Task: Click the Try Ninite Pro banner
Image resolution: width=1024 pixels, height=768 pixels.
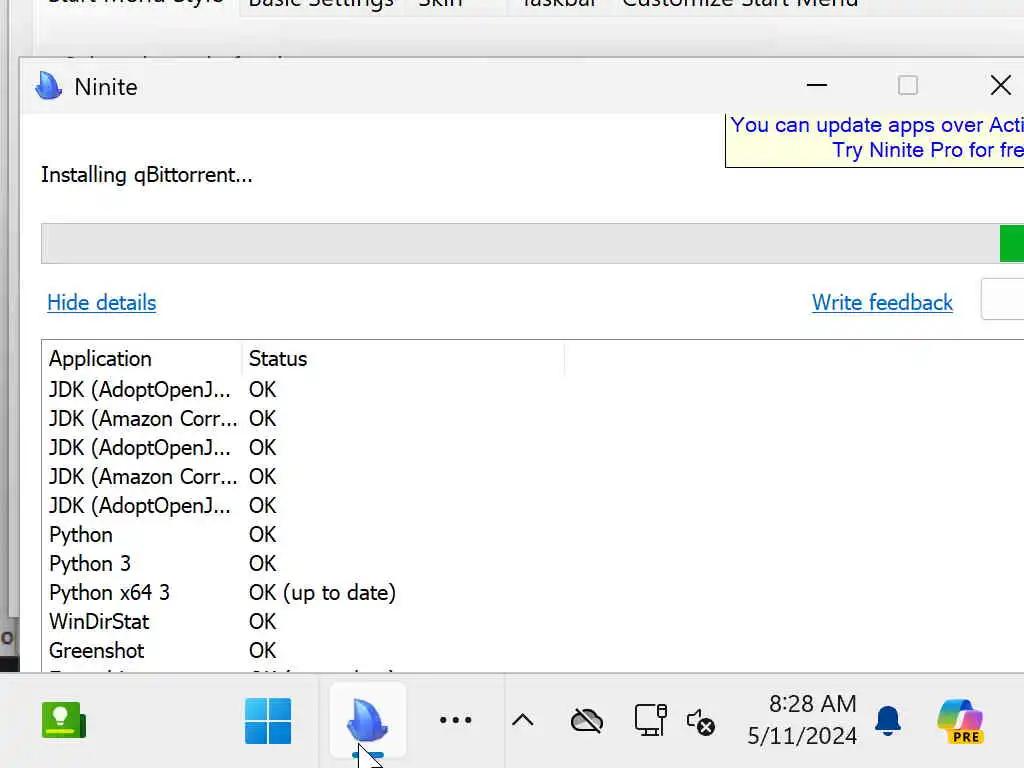Action: point(874,140)
